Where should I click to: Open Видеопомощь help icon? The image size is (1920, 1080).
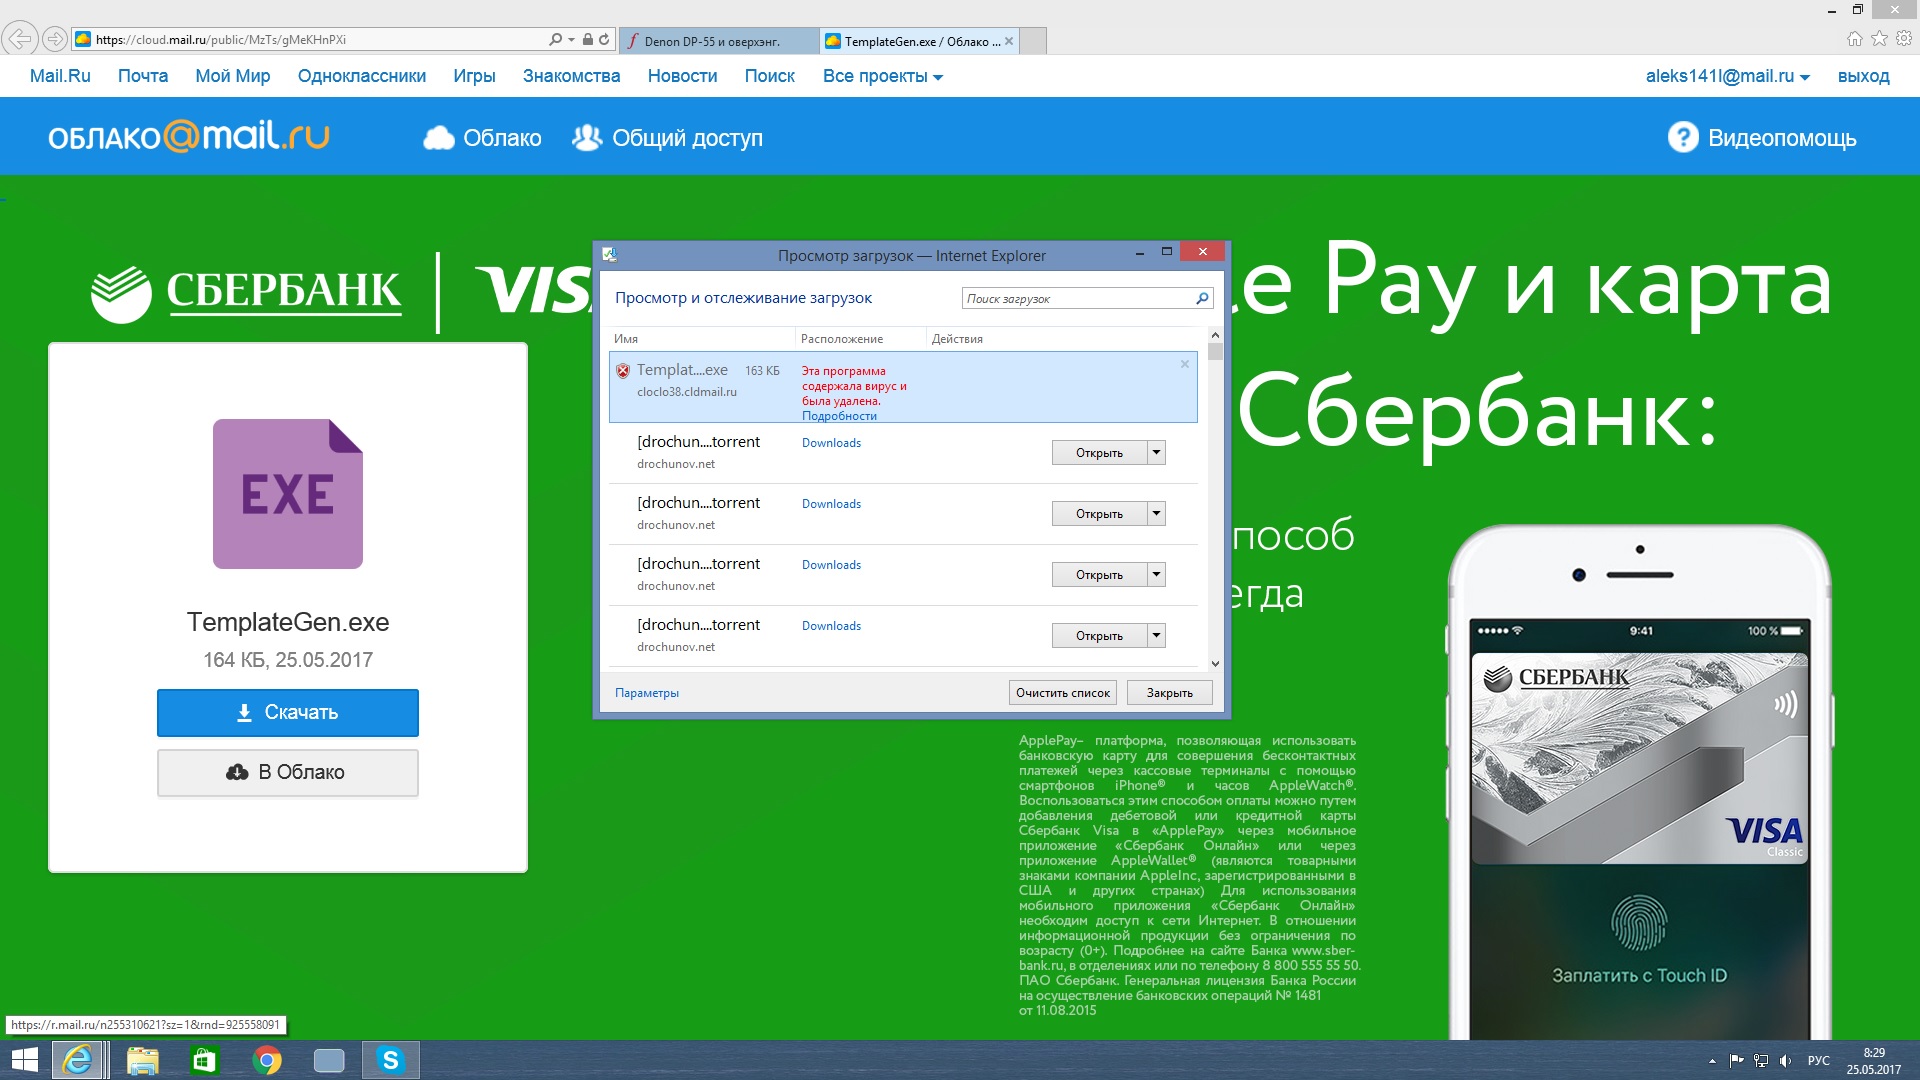click(1683, 138)
